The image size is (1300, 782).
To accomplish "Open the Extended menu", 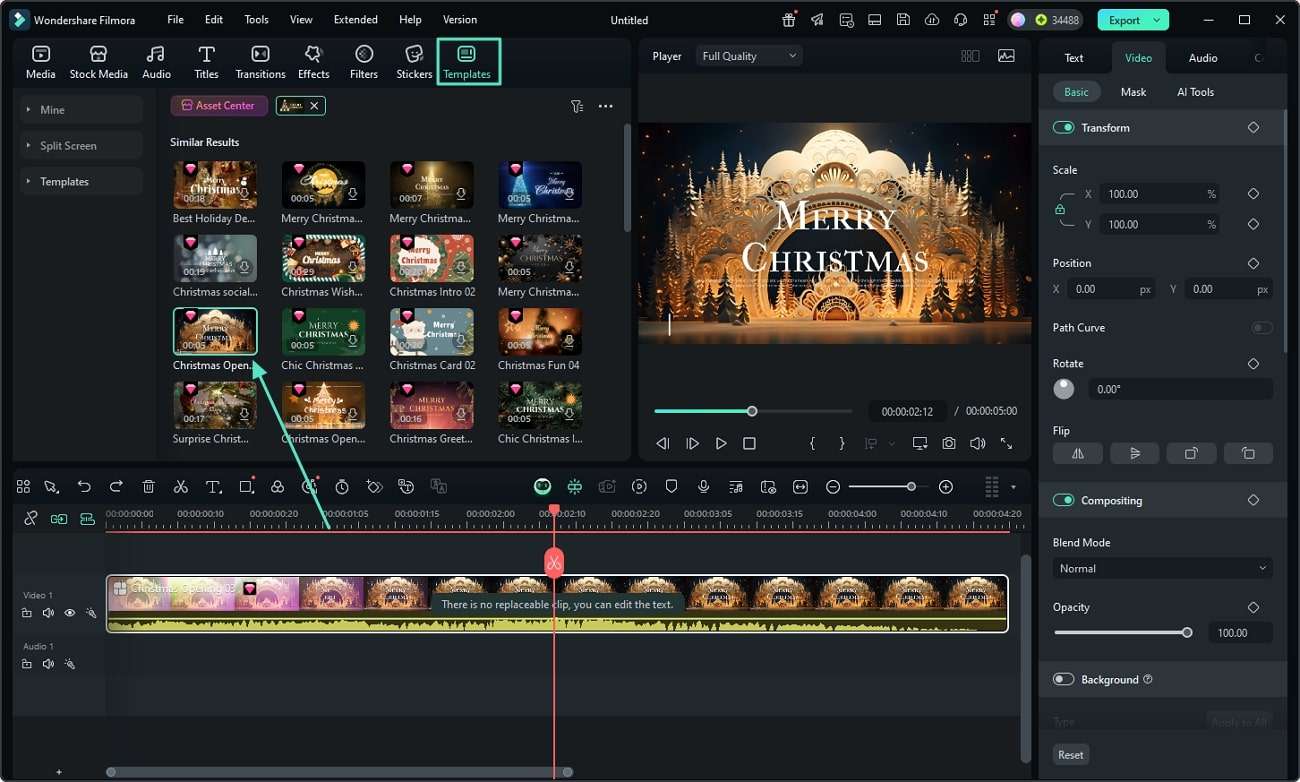I will click(356, 20).
